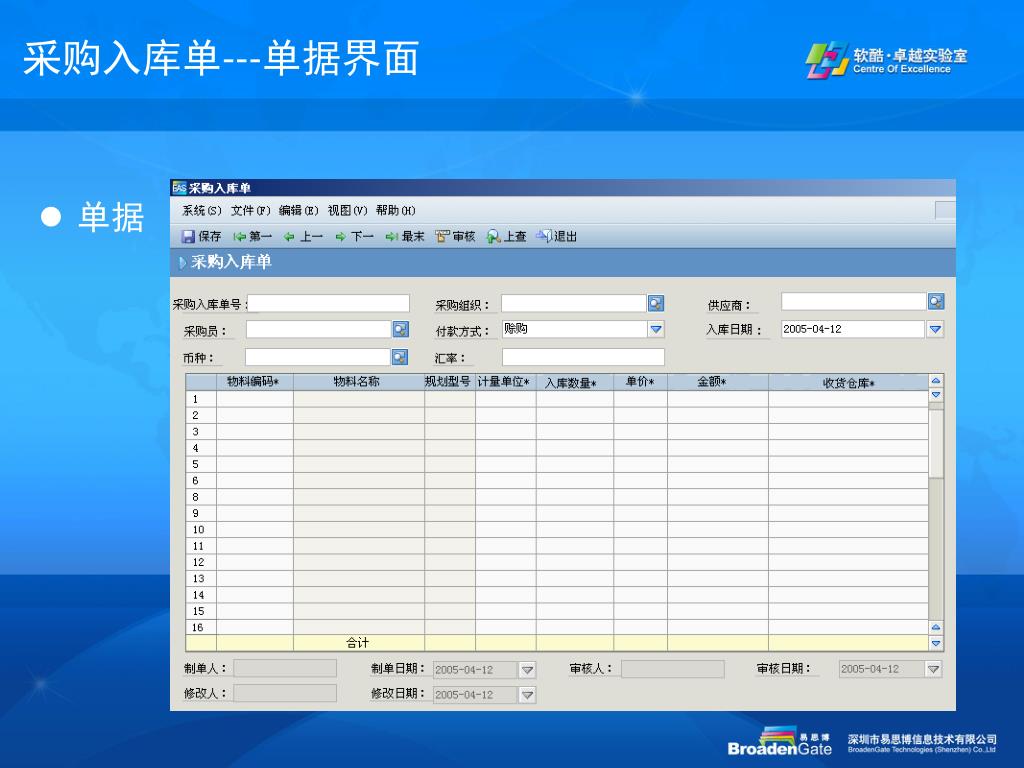Click the 供应商 input field
This screenshot has height=768, width=1024.
854,302
